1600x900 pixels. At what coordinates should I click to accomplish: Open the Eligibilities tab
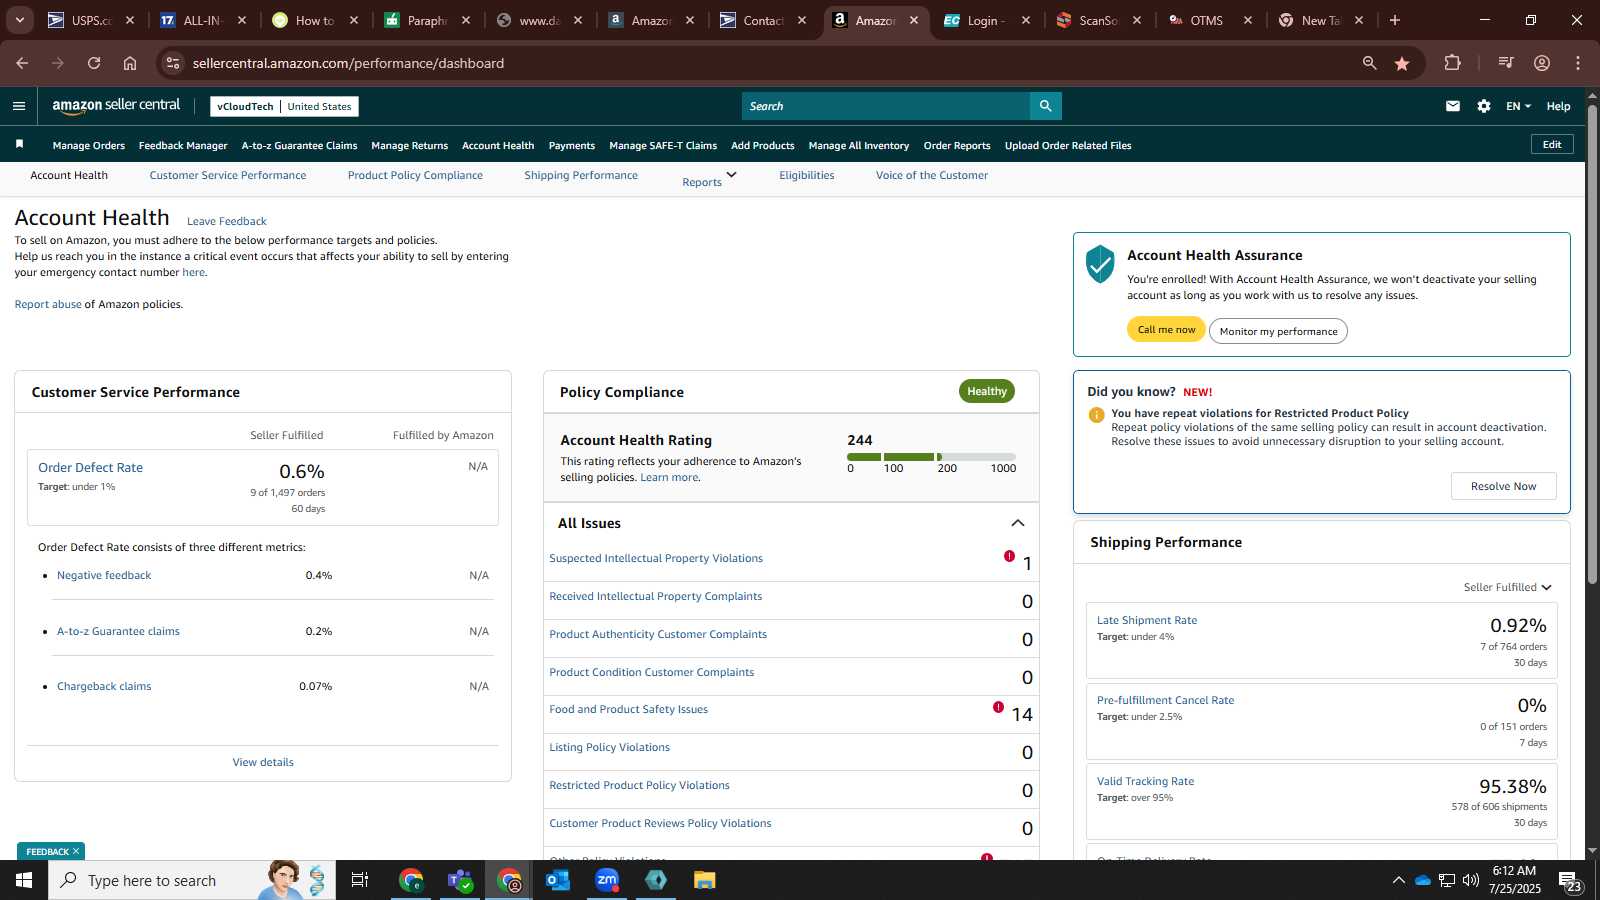pos(807,175)
